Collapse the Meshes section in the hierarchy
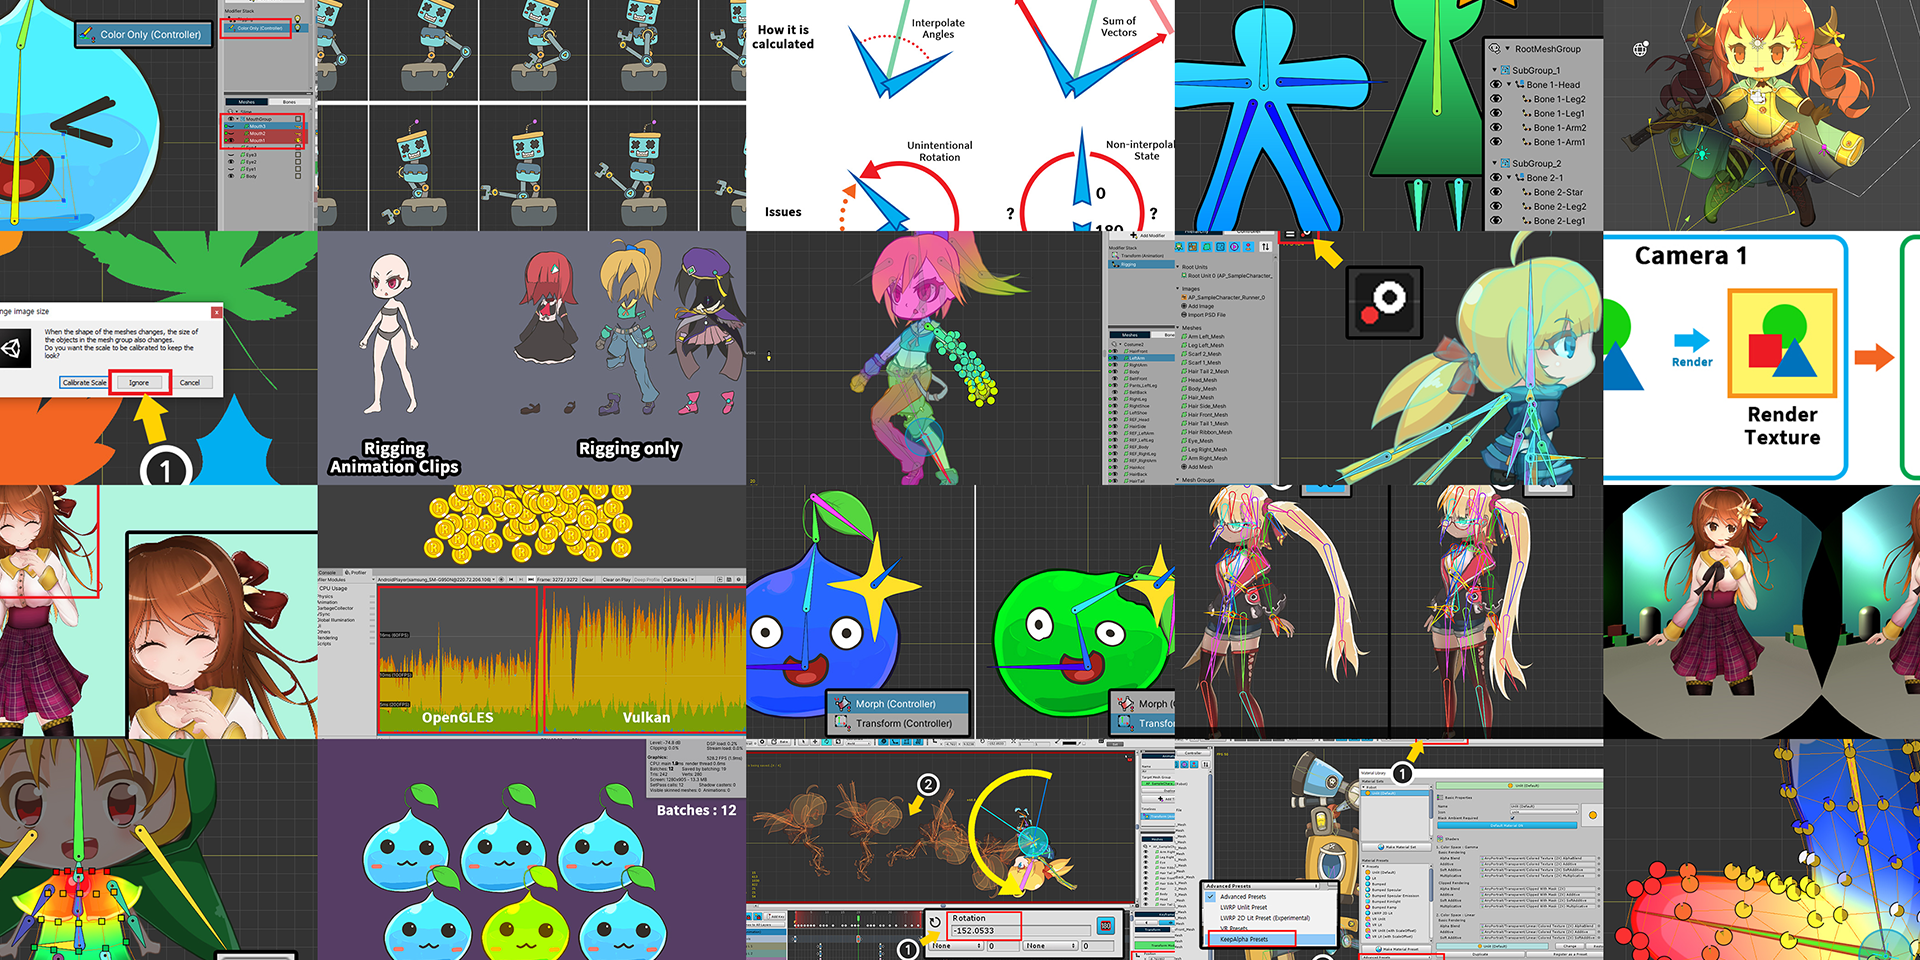1920x960 pixels. tap(1178, 328)
